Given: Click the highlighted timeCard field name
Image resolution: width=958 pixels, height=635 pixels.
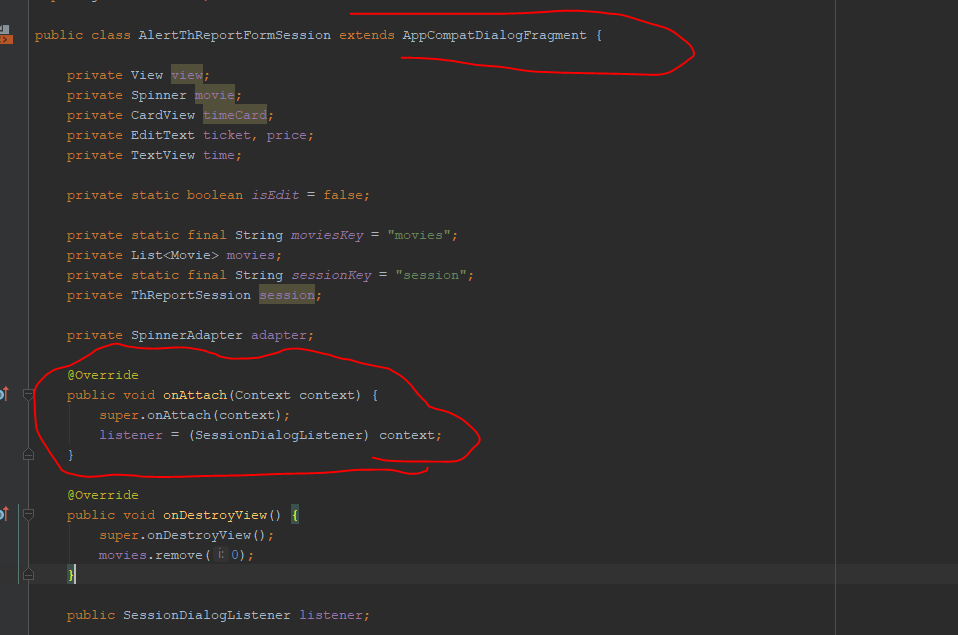Looking at the screenshot, I should (x=235, y=115).
